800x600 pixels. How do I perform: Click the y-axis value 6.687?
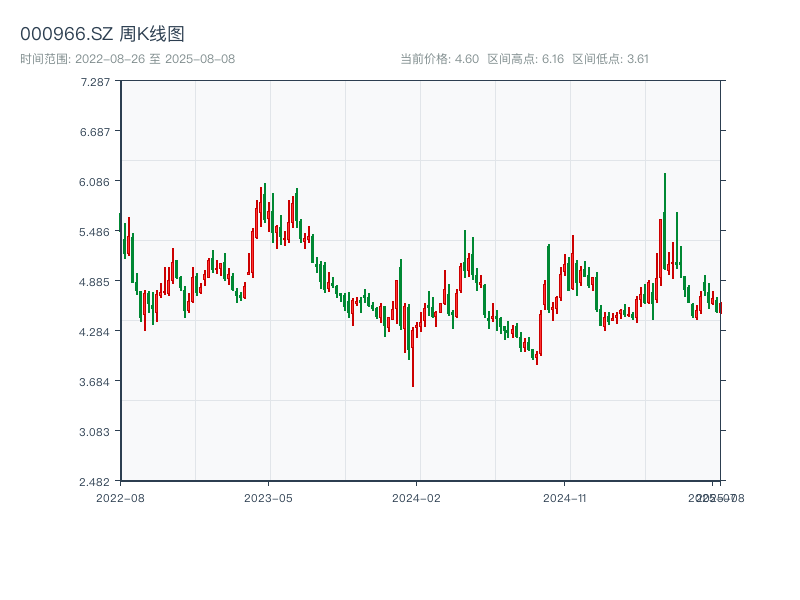click(x=95, y=132)
